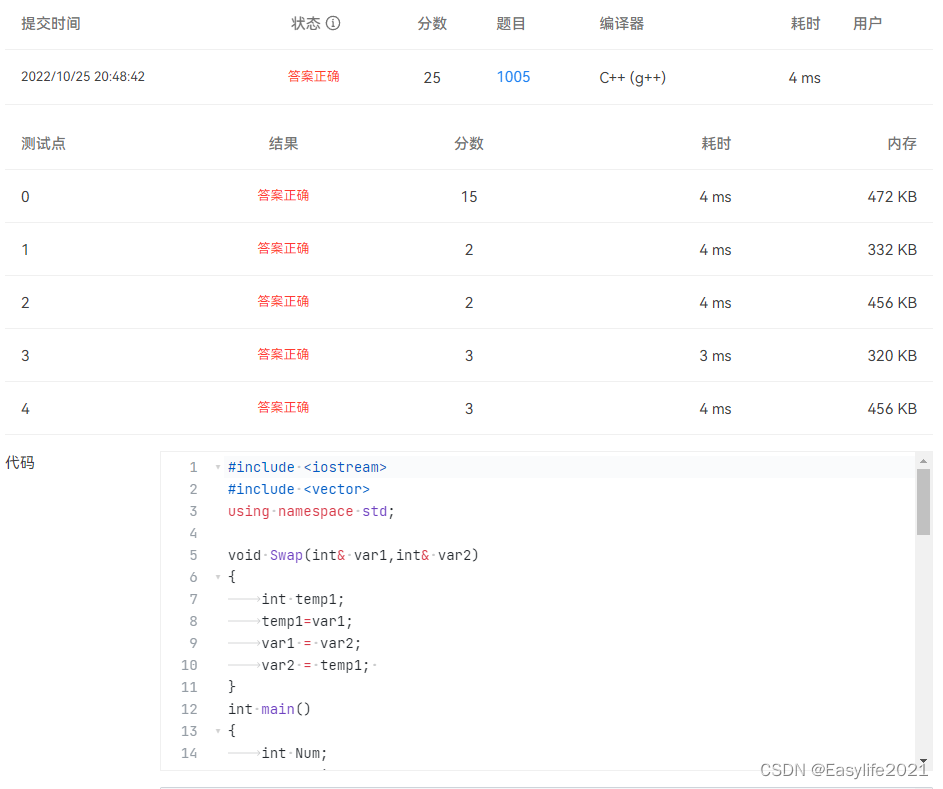Click line number 7 in the code viewer

[193, 599]
